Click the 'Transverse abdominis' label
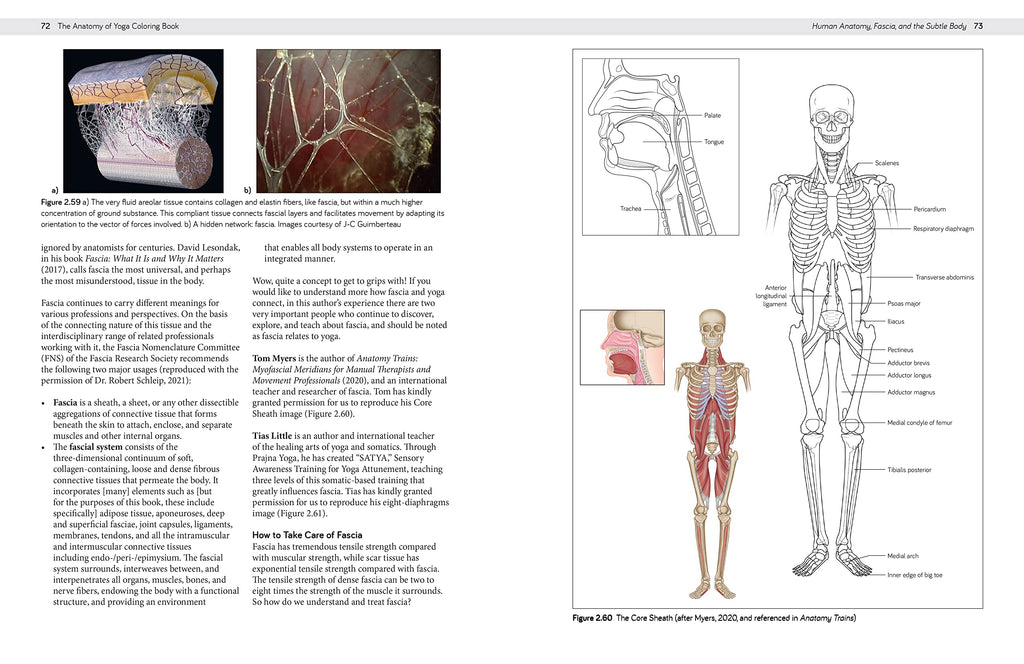The height and width of the screenshot is (664, 1024). pos(944,277)
